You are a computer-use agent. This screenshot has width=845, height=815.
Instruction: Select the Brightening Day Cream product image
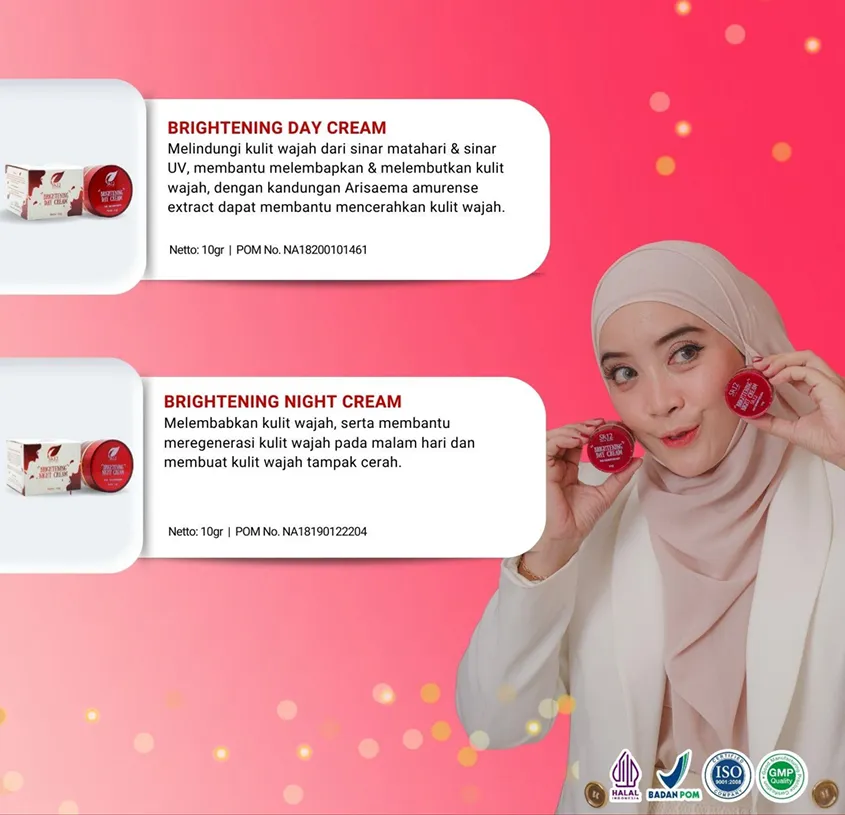pyautogui.click(x=68, y=191)
